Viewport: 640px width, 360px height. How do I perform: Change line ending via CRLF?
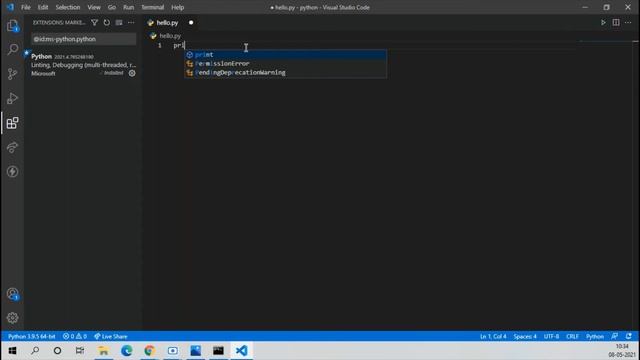pos(572,336)
